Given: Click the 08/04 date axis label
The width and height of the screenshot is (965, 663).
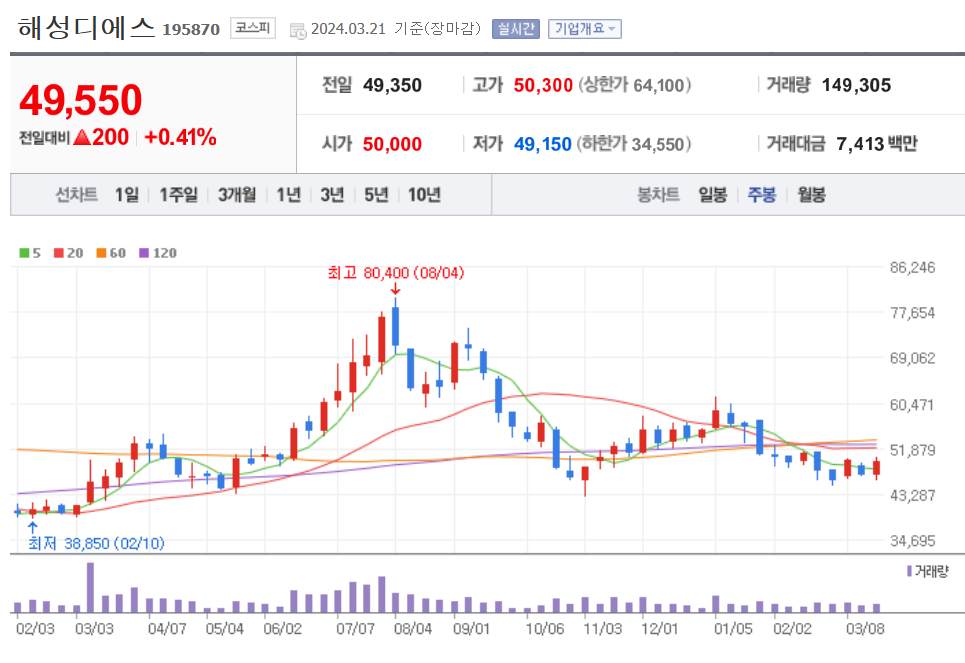Looking at the screenshot, I should click(413, 629).
